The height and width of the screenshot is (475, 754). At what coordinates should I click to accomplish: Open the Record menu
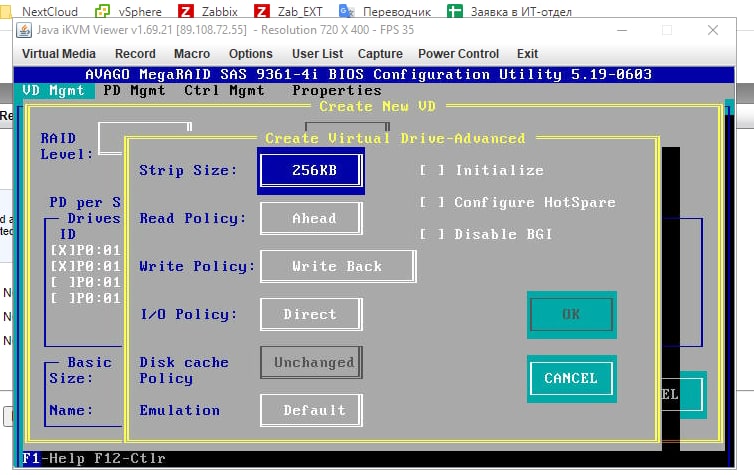[x=135, y=54]
